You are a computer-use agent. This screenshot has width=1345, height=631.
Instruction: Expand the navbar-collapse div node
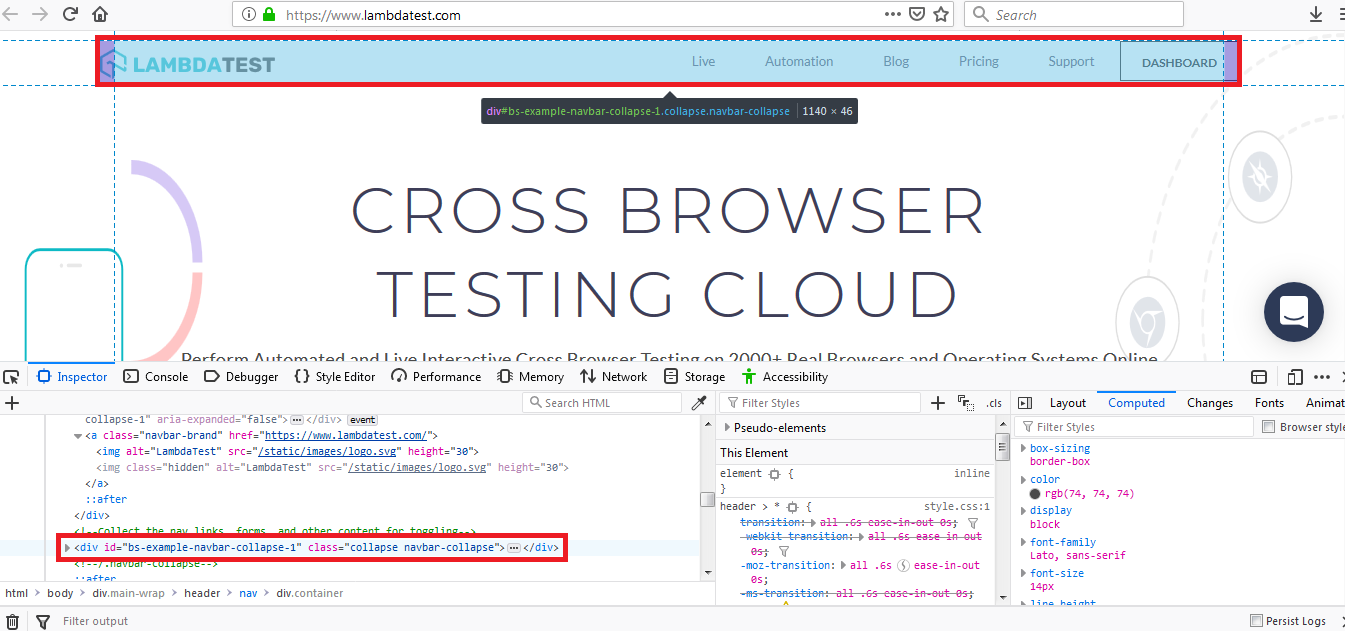tap(66, 547)
